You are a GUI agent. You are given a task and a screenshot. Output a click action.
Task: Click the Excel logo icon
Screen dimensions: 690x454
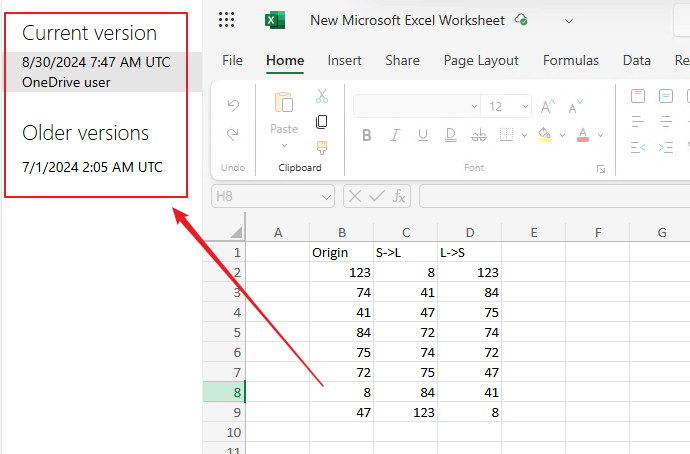275,20
